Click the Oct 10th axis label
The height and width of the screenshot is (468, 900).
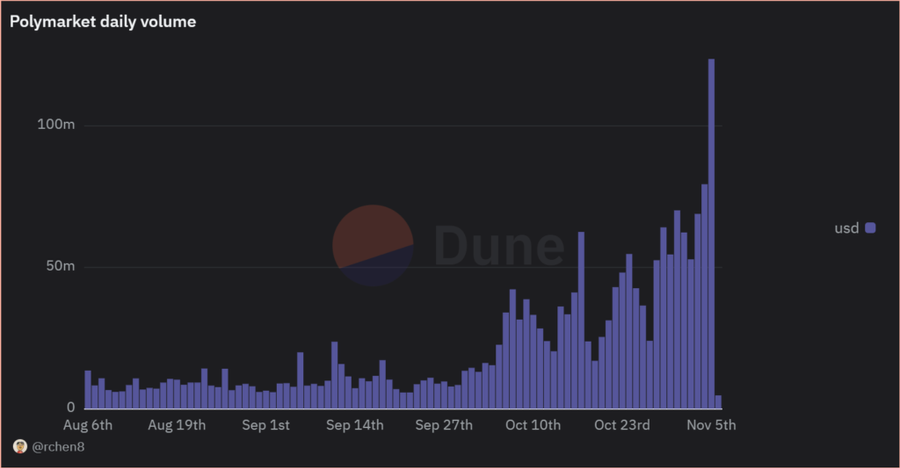(533, 425)
